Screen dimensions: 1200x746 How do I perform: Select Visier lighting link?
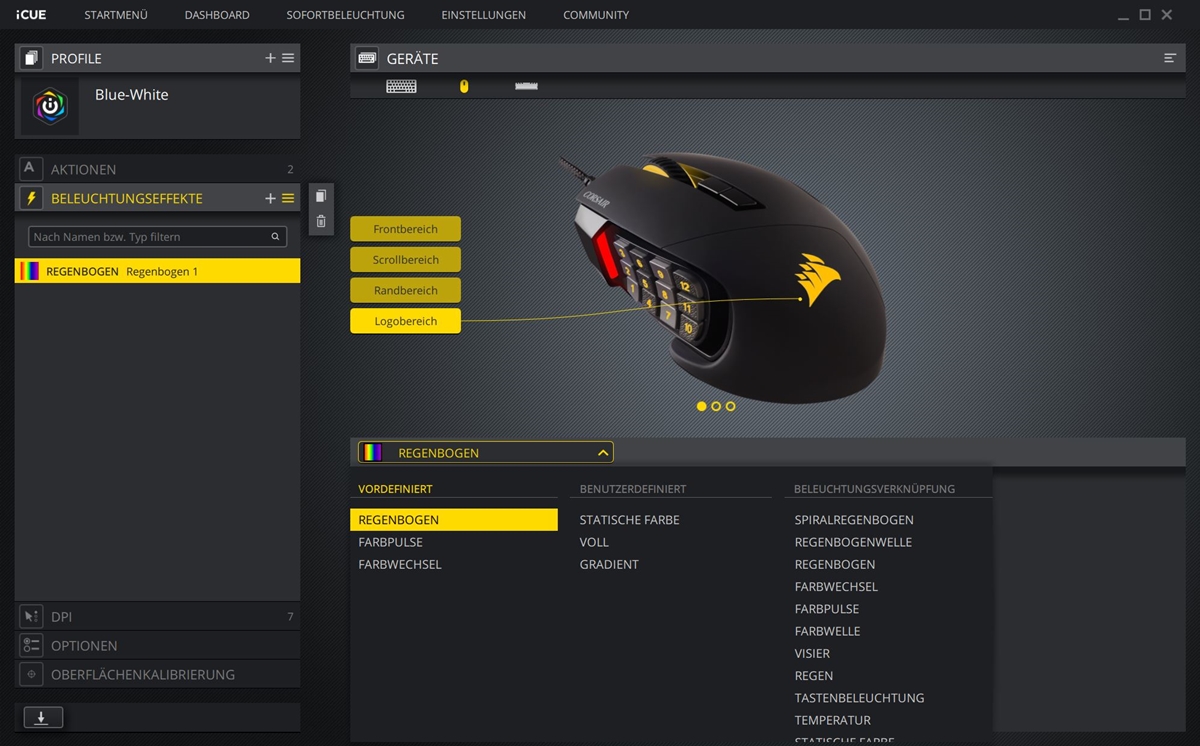click(812, 653)
